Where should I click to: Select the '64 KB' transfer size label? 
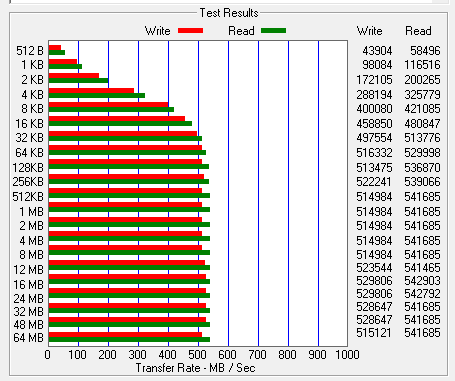[x=29, y=153]
